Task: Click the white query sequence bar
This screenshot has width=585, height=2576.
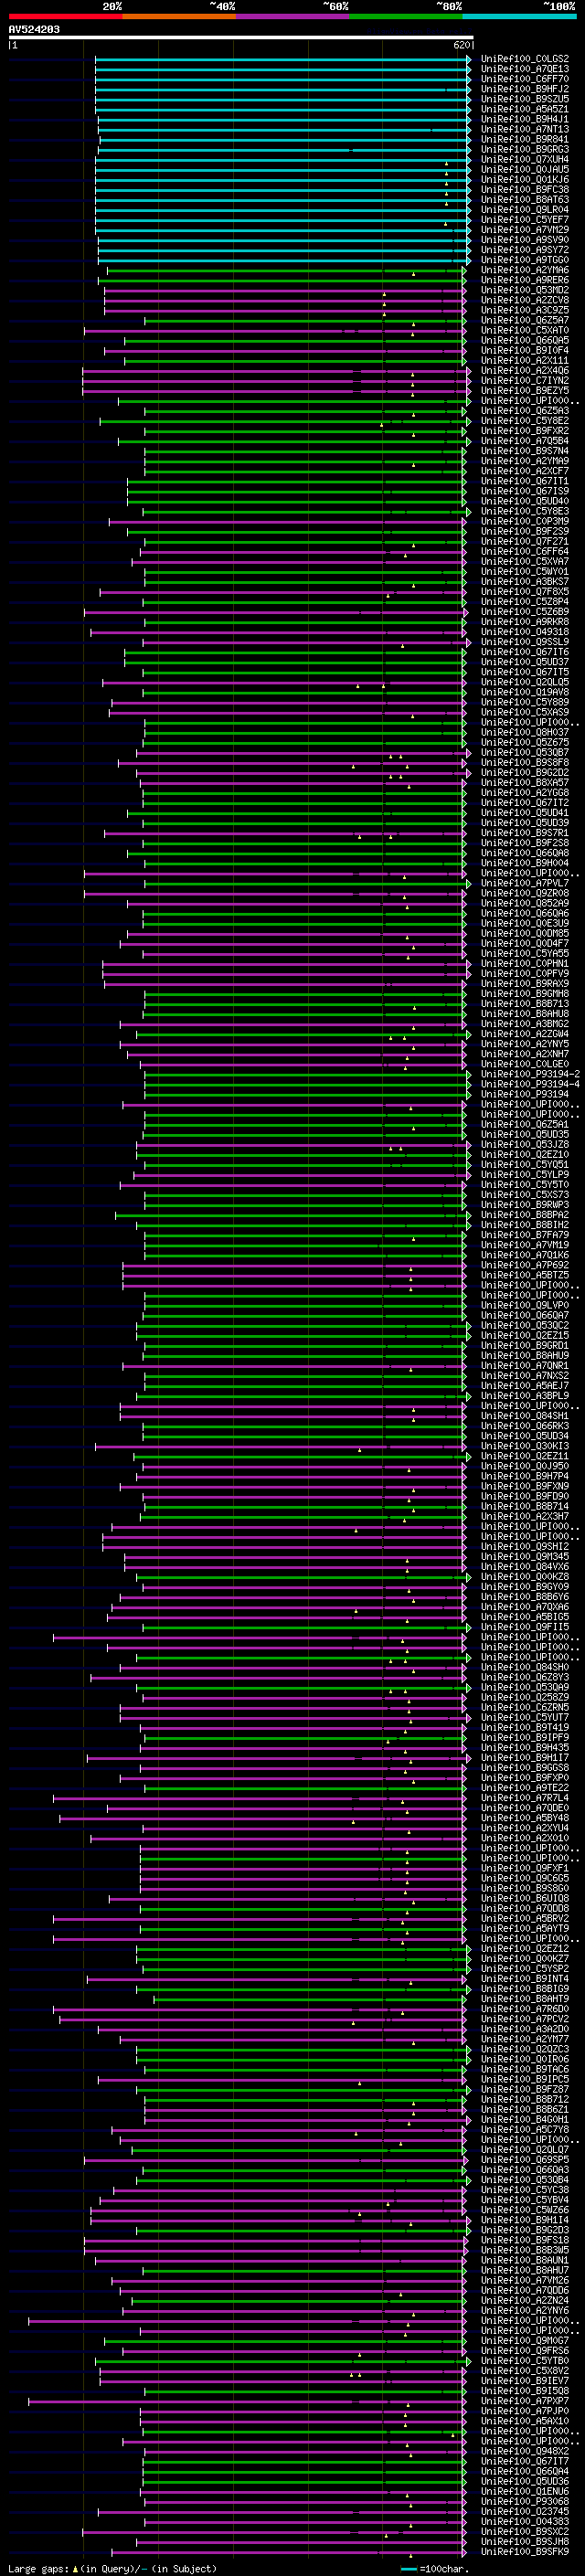Action: (241, 38)
